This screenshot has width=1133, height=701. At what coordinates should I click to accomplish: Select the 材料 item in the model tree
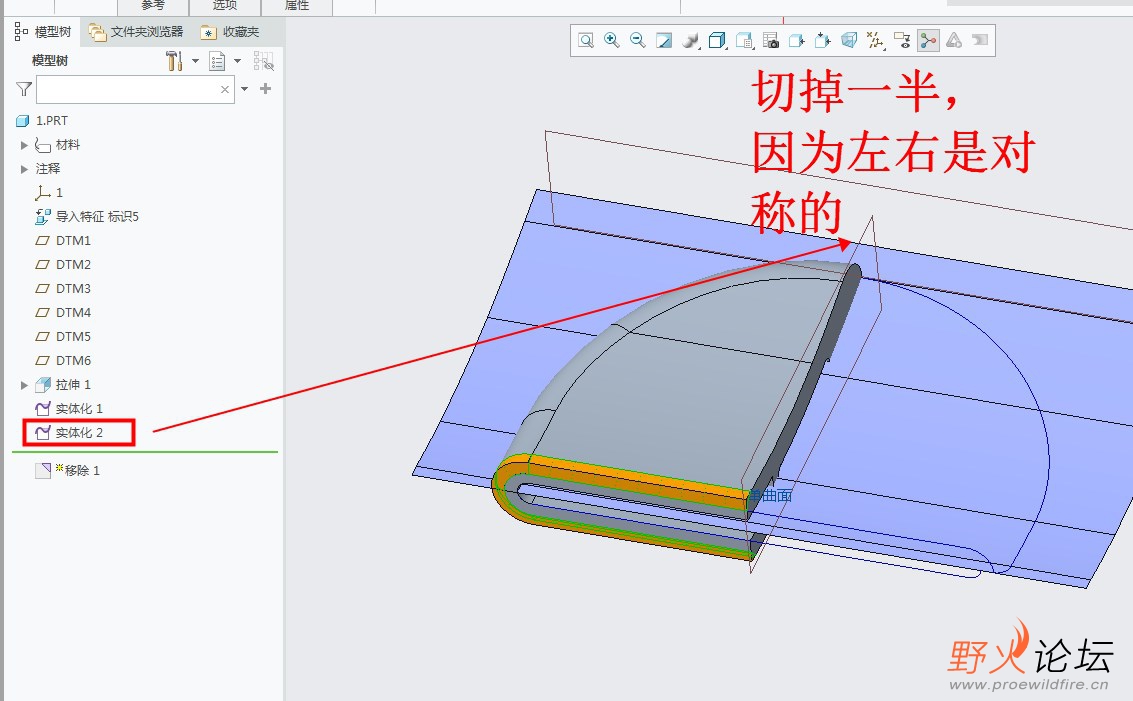click(67, 145)
